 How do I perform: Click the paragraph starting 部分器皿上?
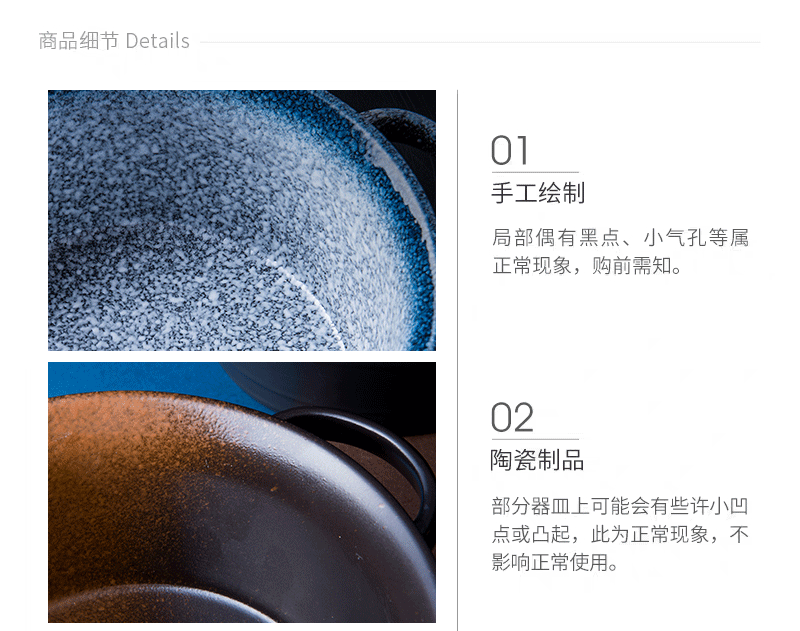pyautogui.click(x=619, y=534)
